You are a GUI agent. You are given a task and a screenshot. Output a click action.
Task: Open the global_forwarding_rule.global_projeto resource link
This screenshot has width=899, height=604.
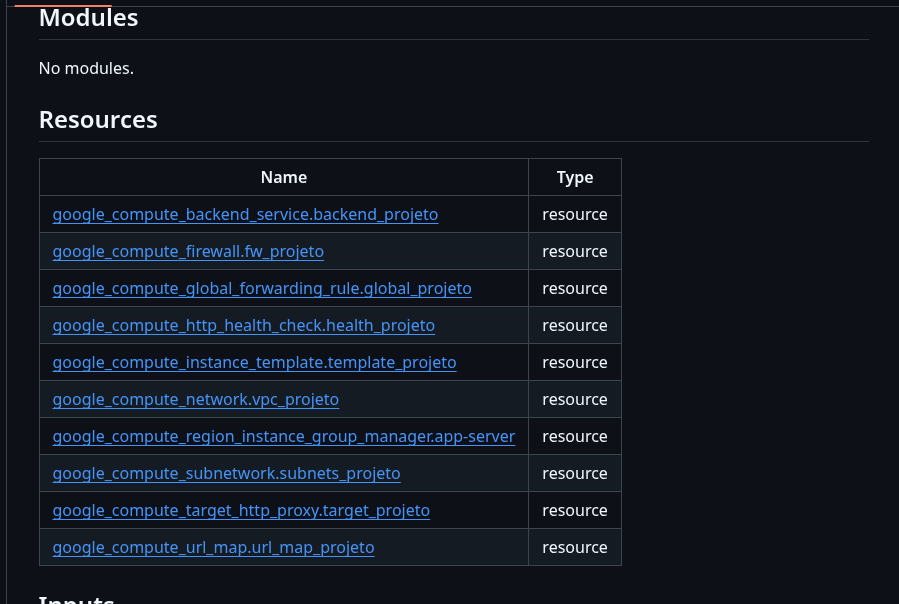click(262, 288)
